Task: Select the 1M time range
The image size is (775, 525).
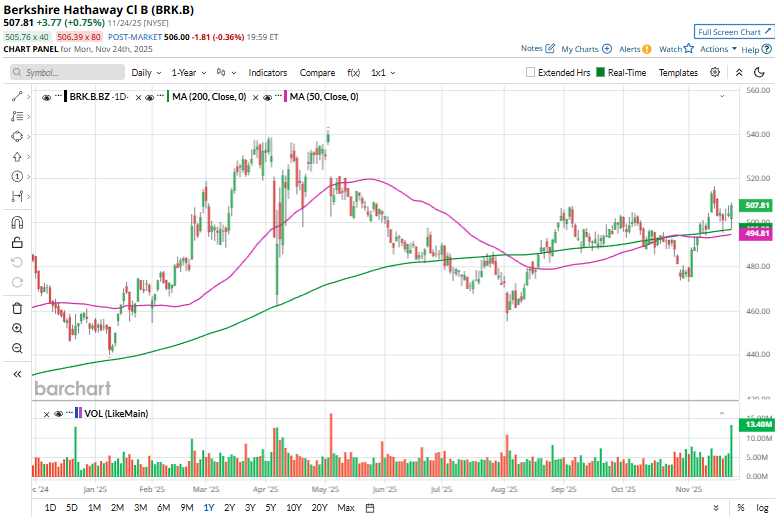Action: (94, 508)
